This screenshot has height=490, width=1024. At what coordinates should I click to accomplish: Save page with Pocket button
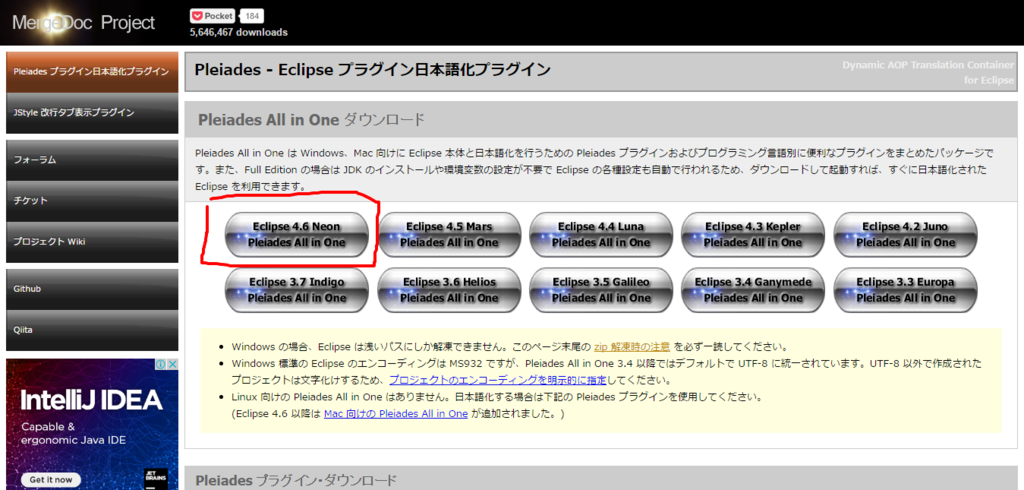(212, 16)
